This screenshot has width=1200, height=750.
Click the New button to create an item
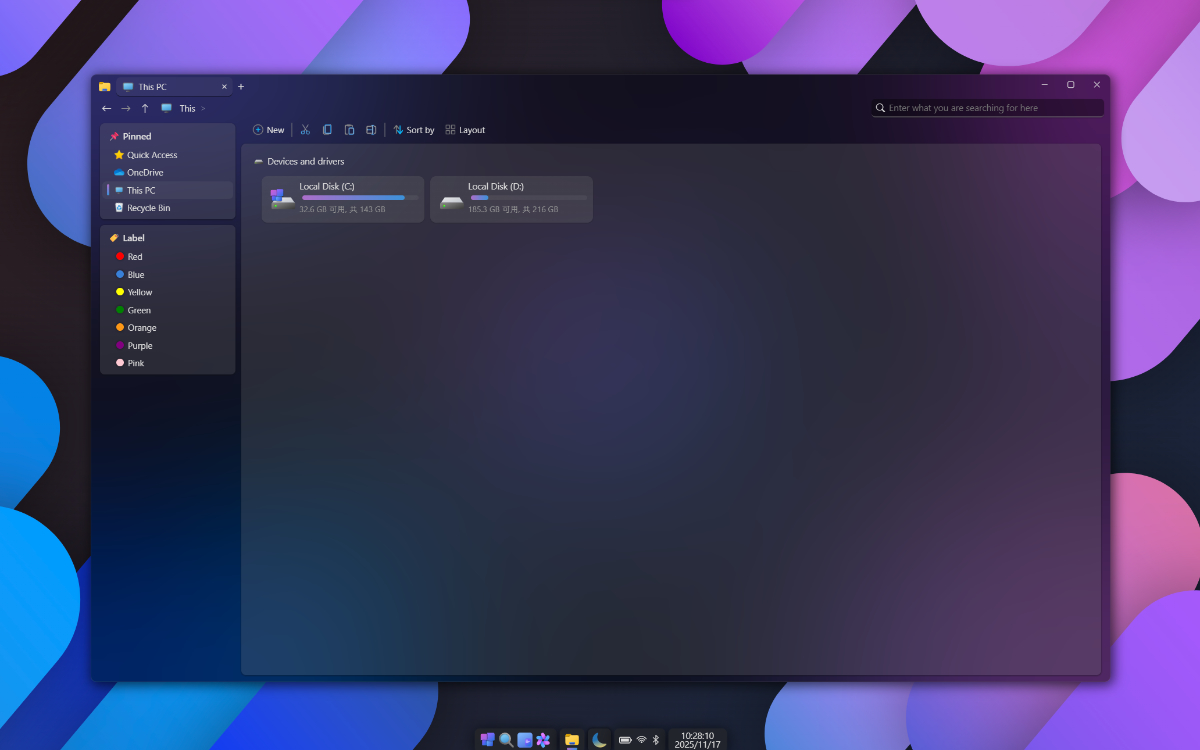click(x=268, y=129)
